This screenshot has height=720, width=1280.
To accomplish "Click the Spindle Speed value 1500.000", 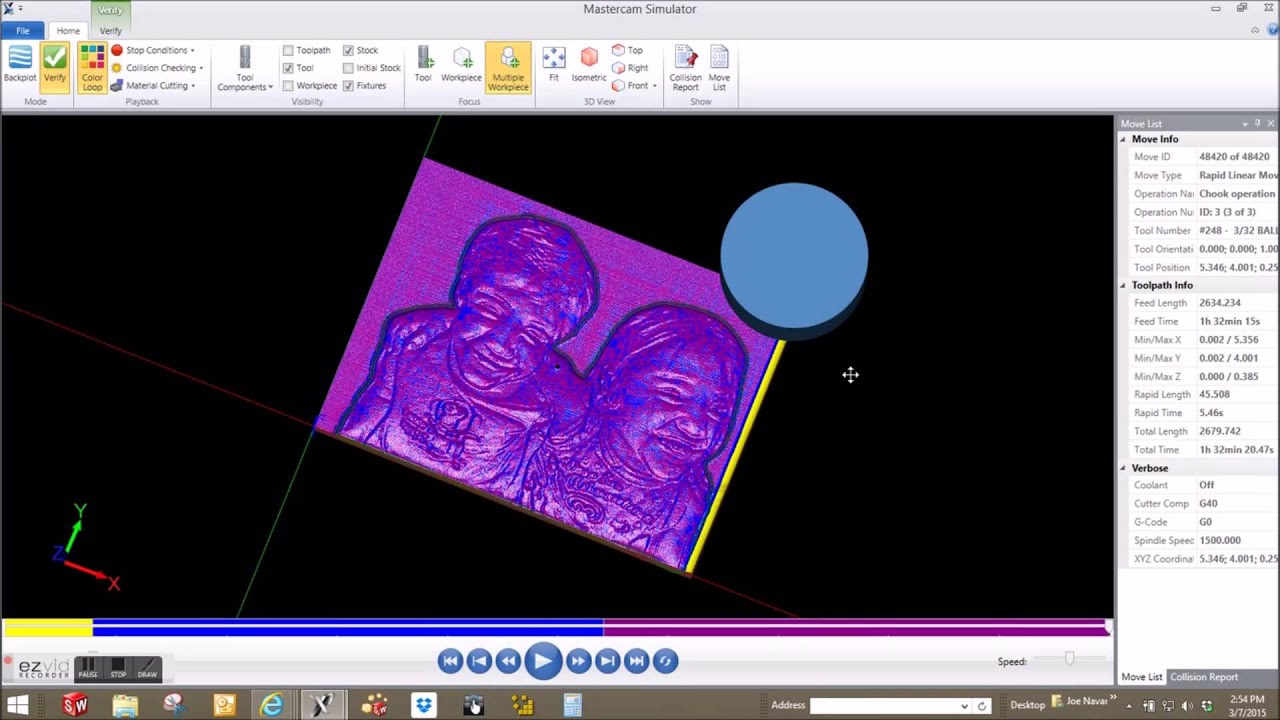I will (1220, 540).
